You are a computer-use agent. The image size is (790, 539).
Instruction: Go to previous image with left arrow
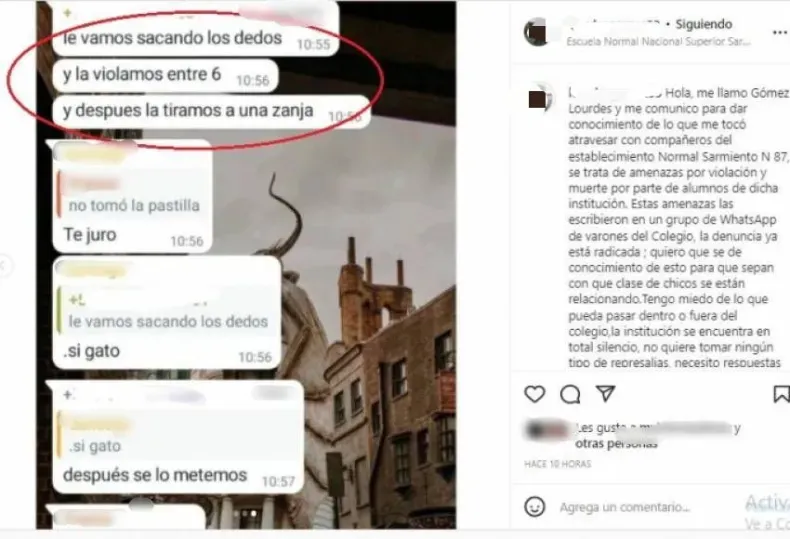[4, 265]
